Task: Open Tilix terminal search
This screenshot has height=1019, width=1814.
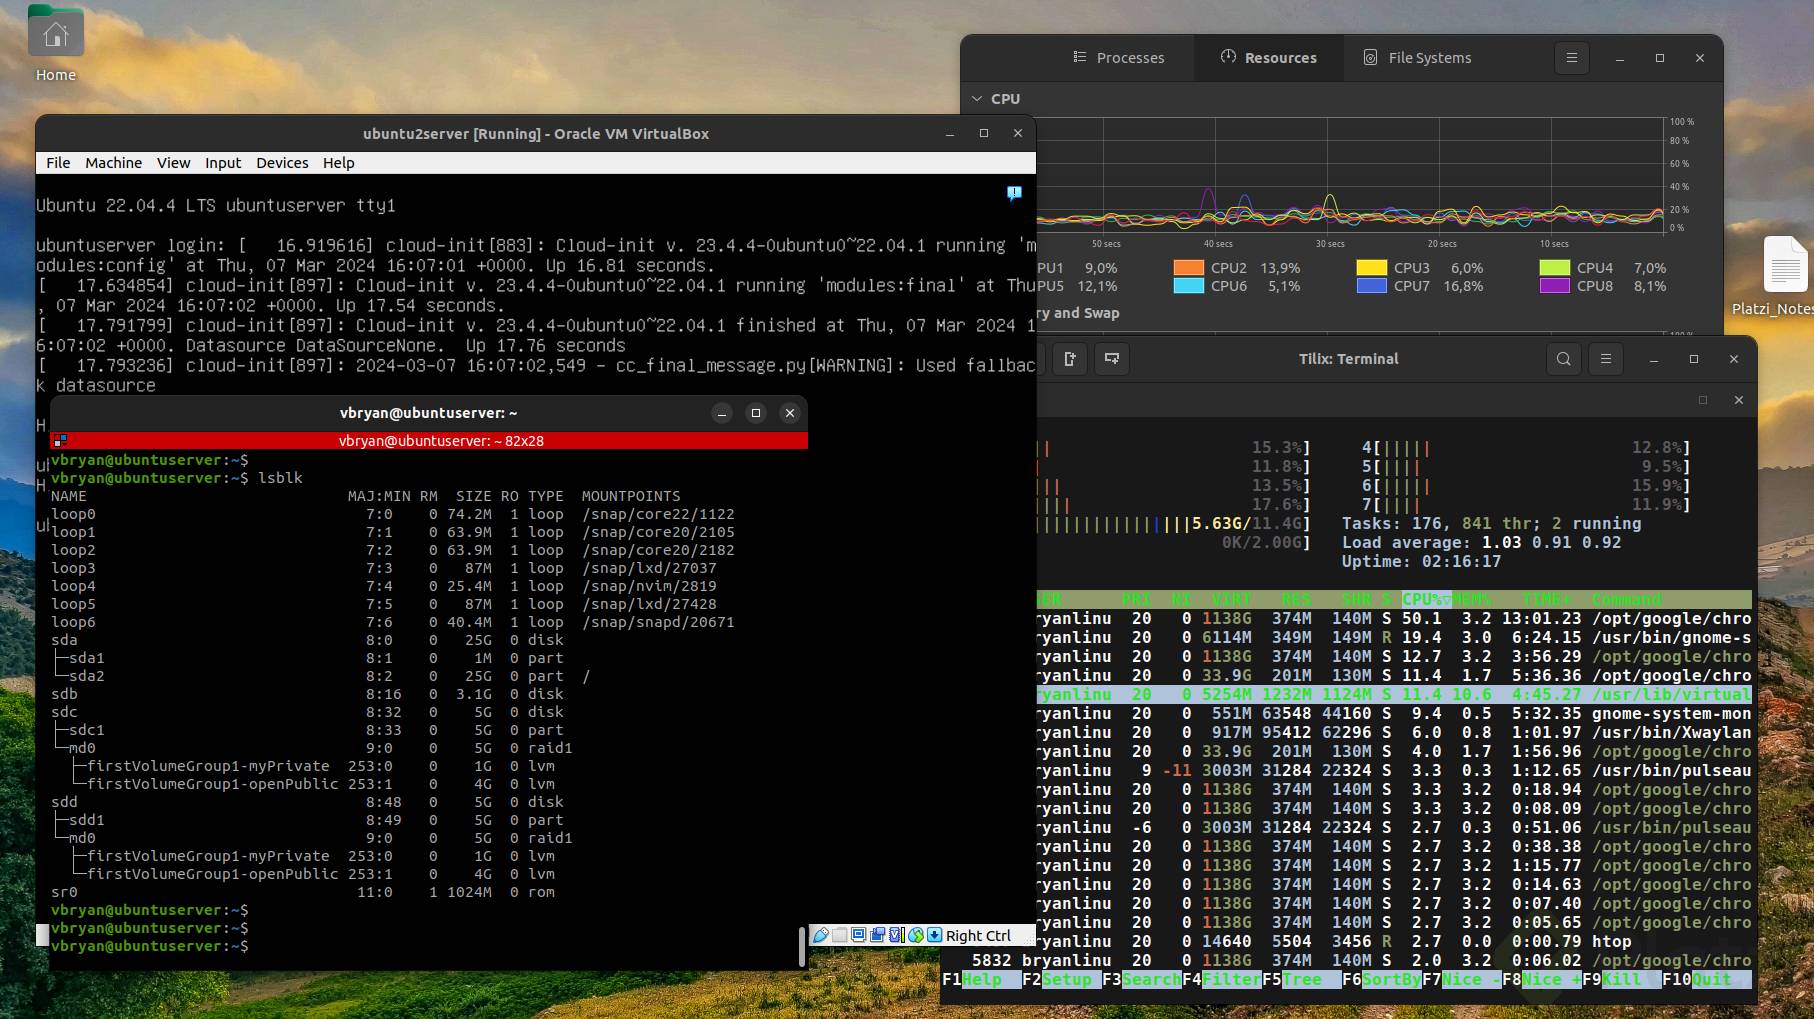Action: click(1563, 359)
